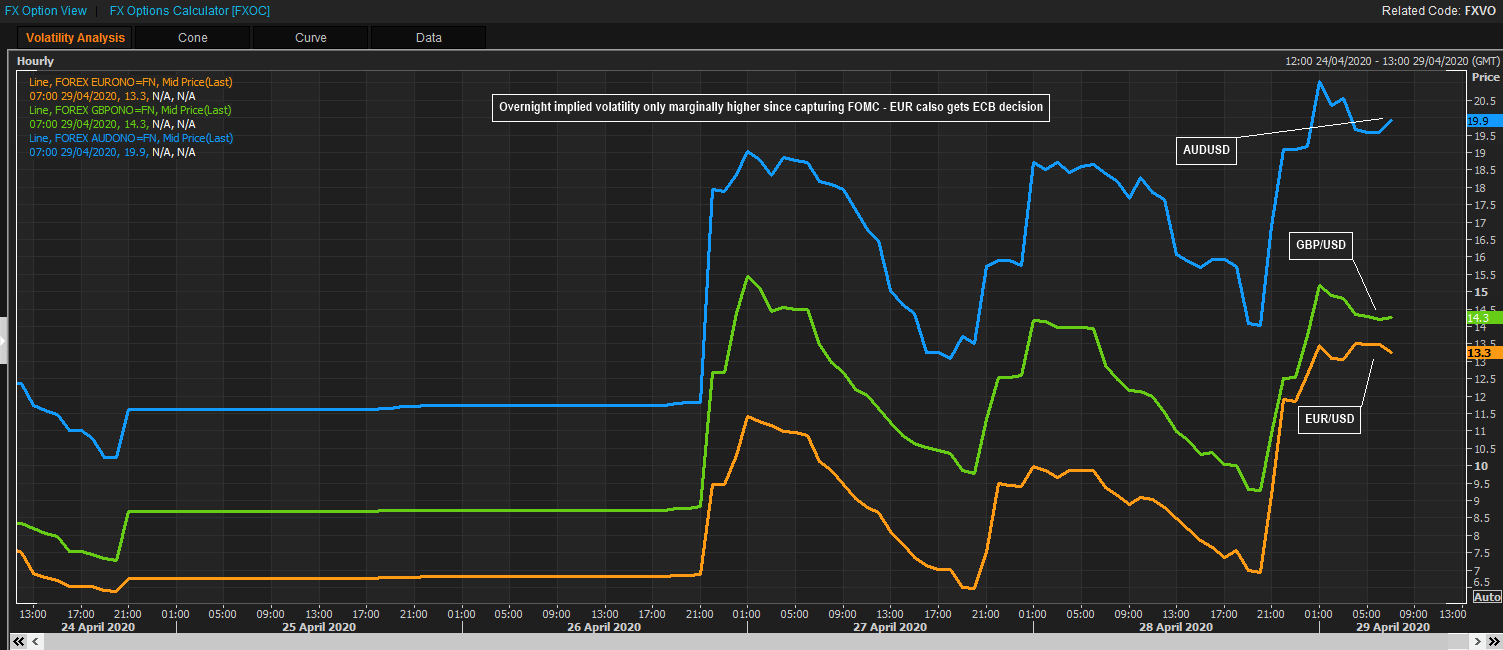Viewport: 1503px width, 650px height.
Task: Jump to chart start with double-left arrow
Action: (18, 641)
